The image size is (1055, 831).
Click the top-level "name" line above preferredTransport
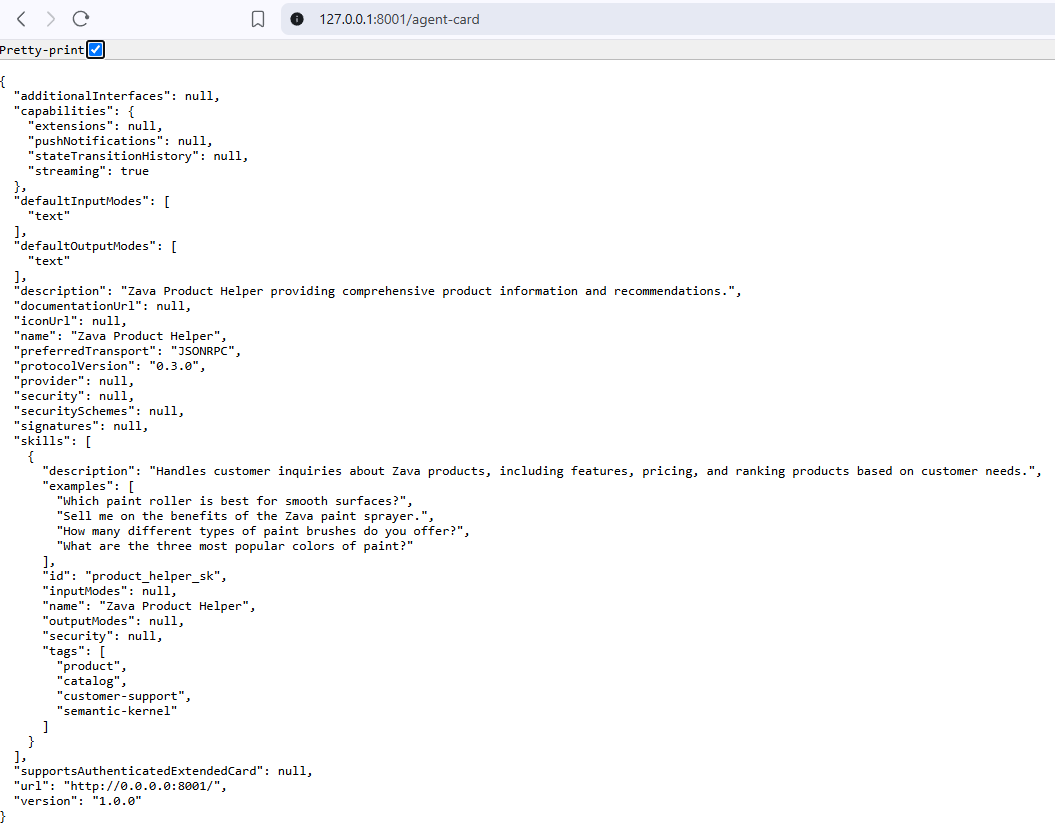point(120,336)
